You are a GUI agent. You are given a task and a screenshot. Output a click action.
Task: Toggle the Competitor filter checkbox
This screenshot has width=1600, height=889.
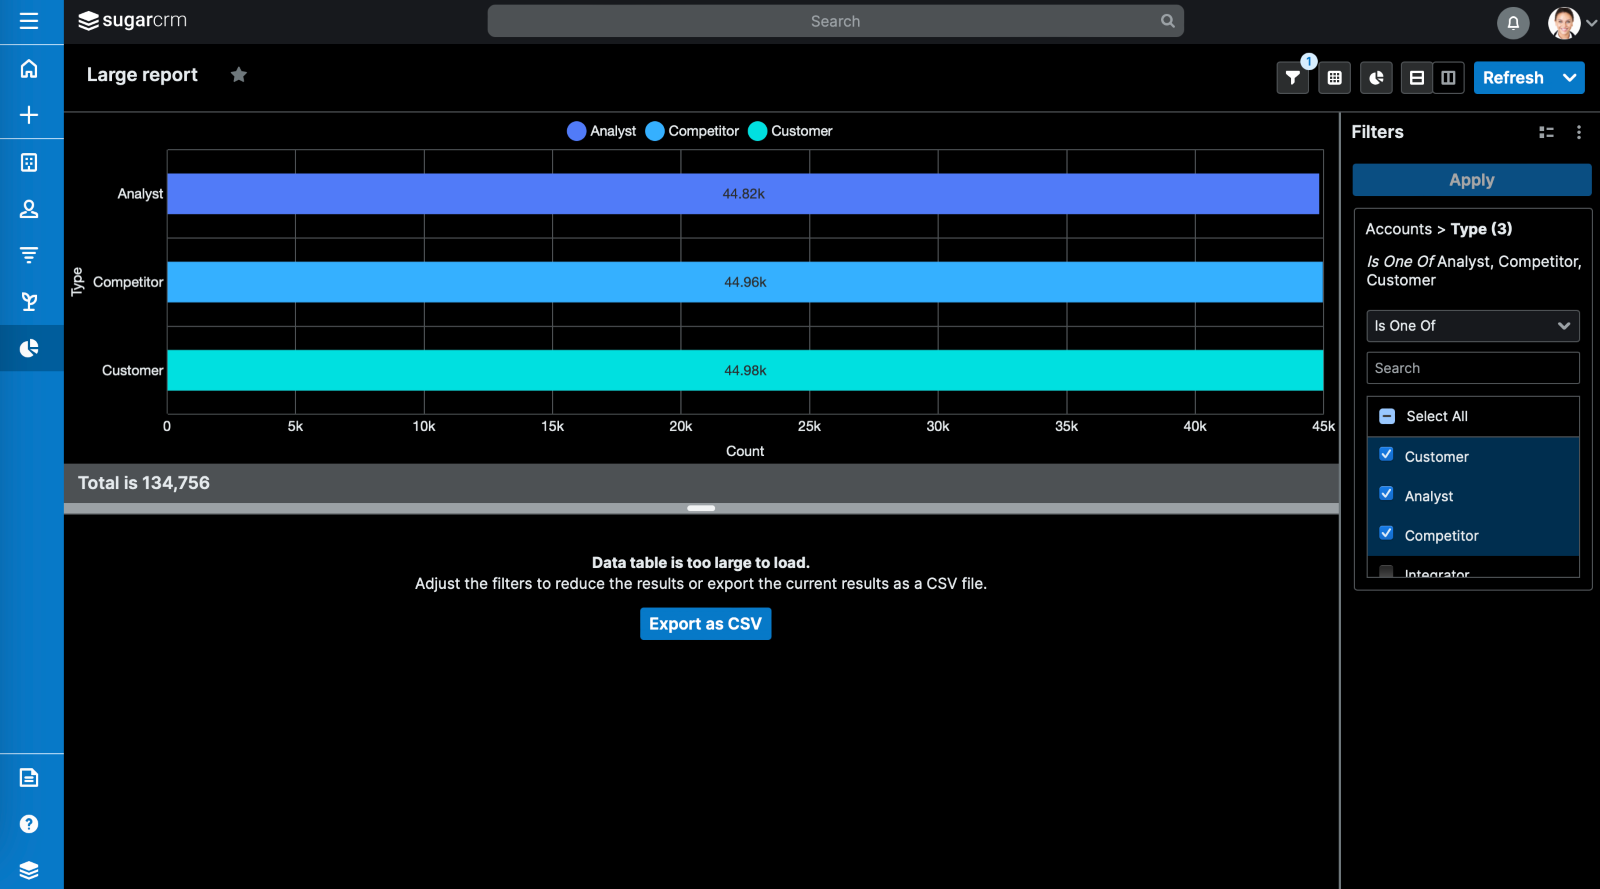[1386, 533]
